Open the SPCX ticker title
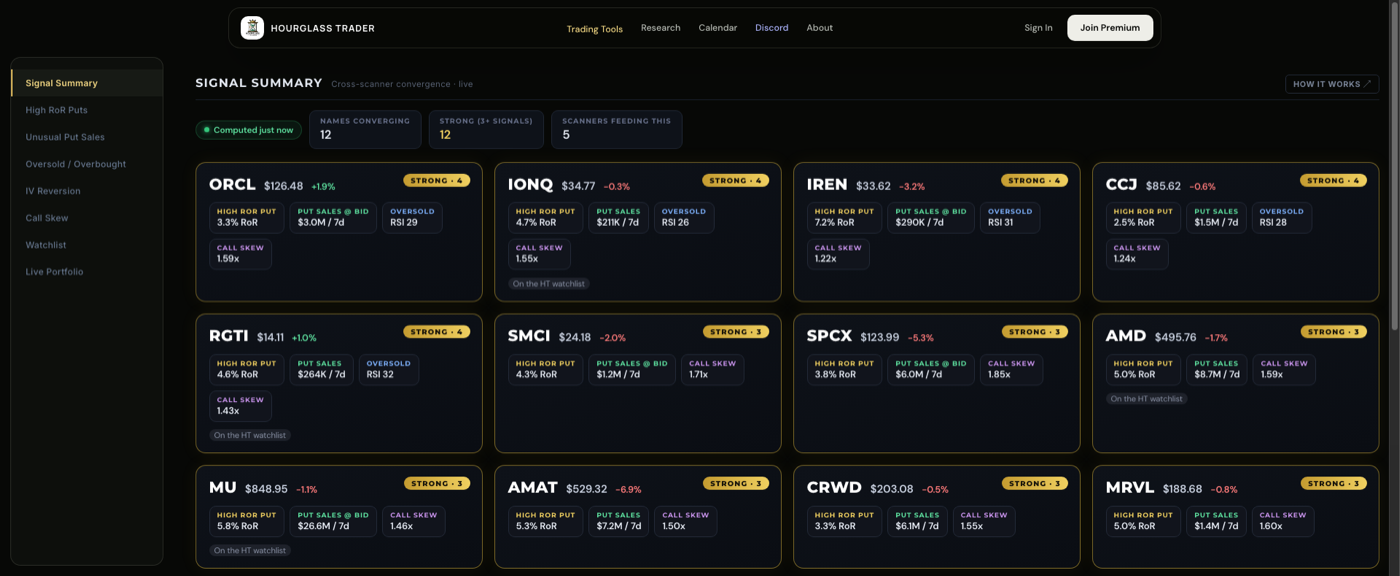The image size is (1400, 576). (x=829, y=336)
